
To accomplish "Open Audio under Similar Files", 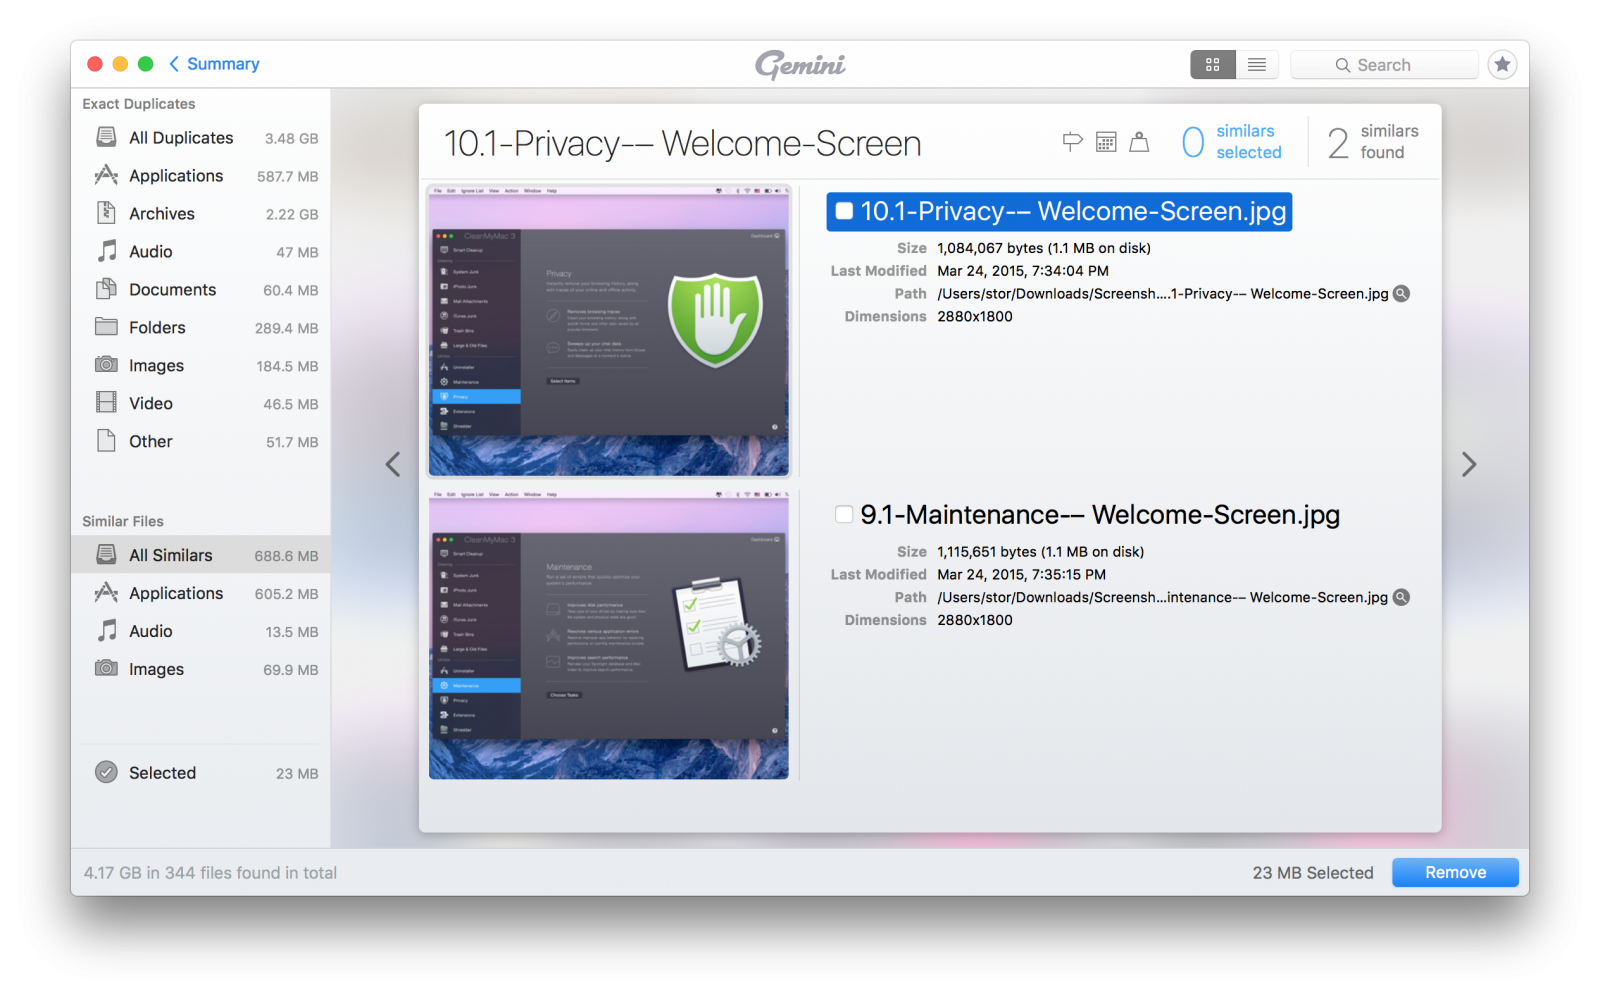I will (201, 632).
